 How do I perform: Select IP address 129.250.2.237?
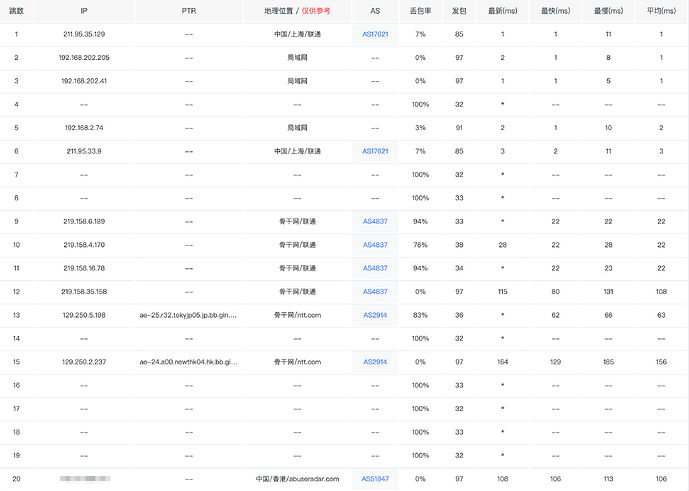pos(84,362)
